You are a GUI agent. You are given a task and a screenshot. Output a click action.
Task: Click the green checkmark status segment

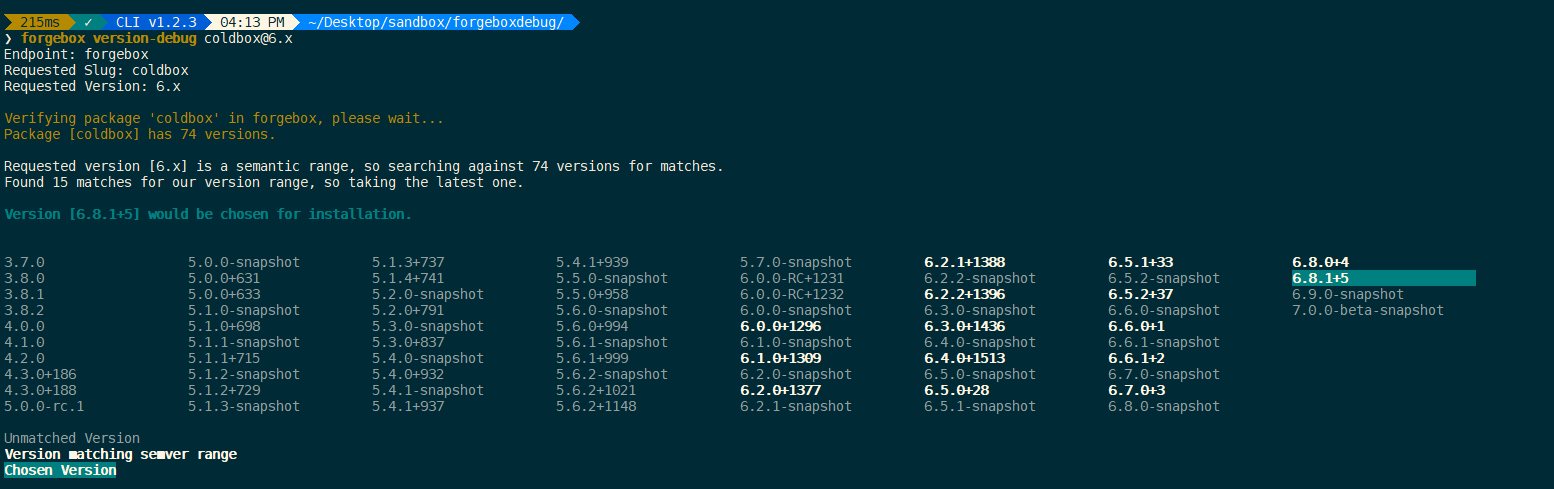[x=88, y=22]
